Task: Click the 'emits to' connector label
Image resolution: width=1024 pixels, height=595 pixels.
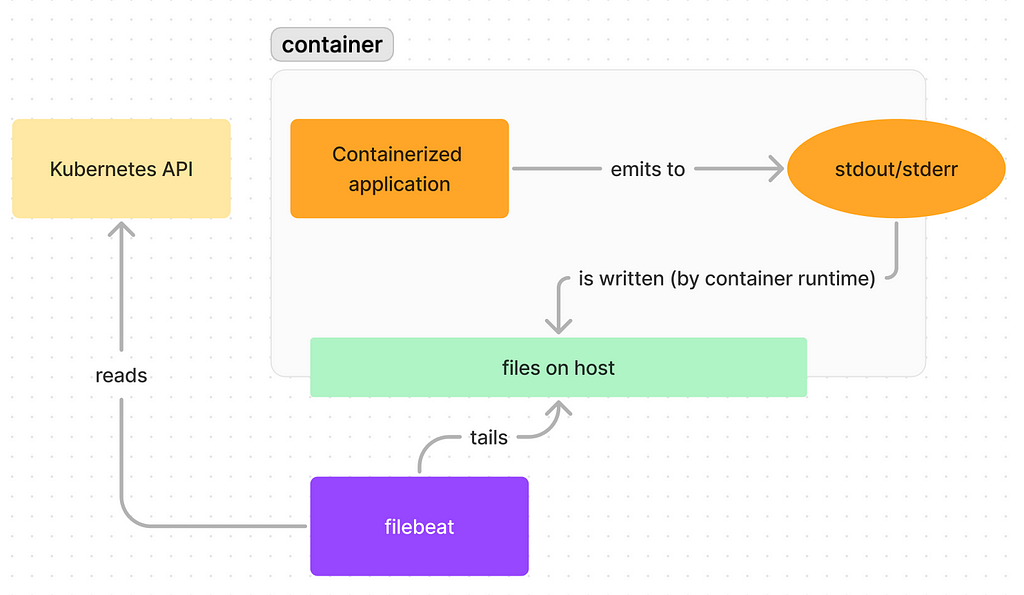Action: point(648,169)
